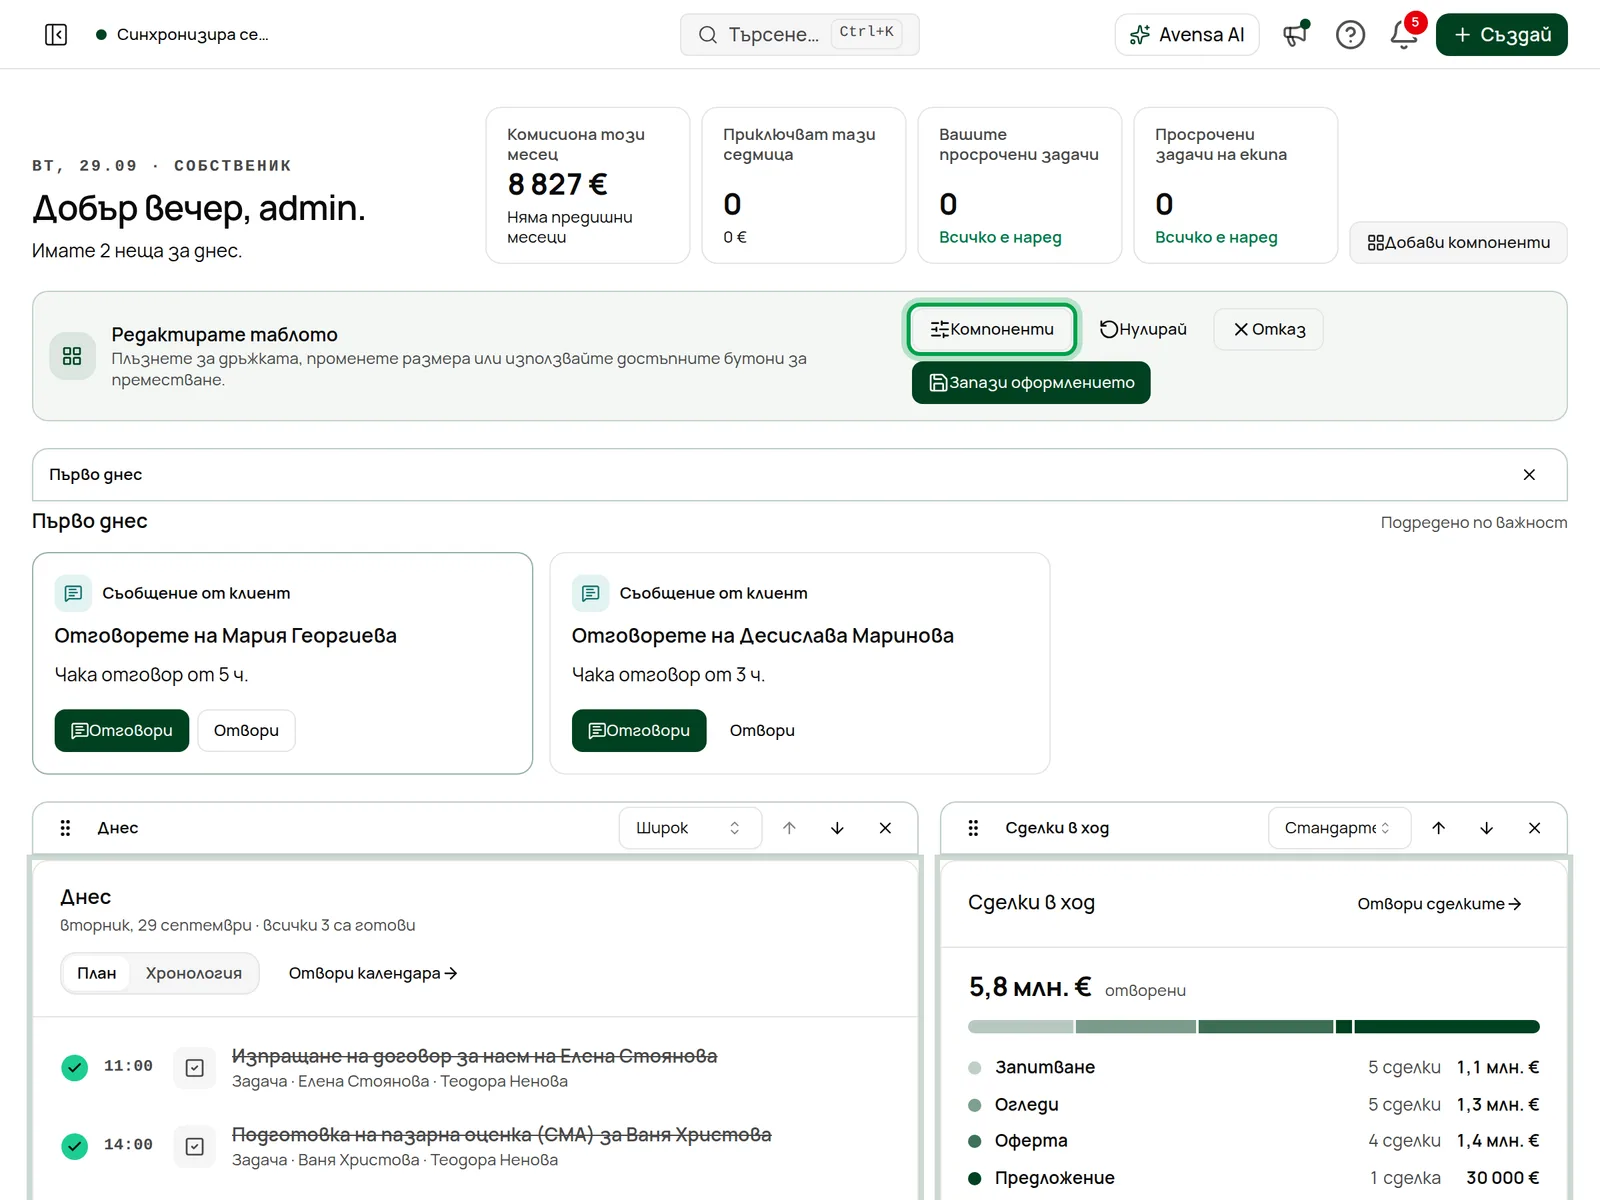Viewport: 1600px width, 1200px height.
Task: Open the Компоненти settings button
Action: click(x=992, y=329)
